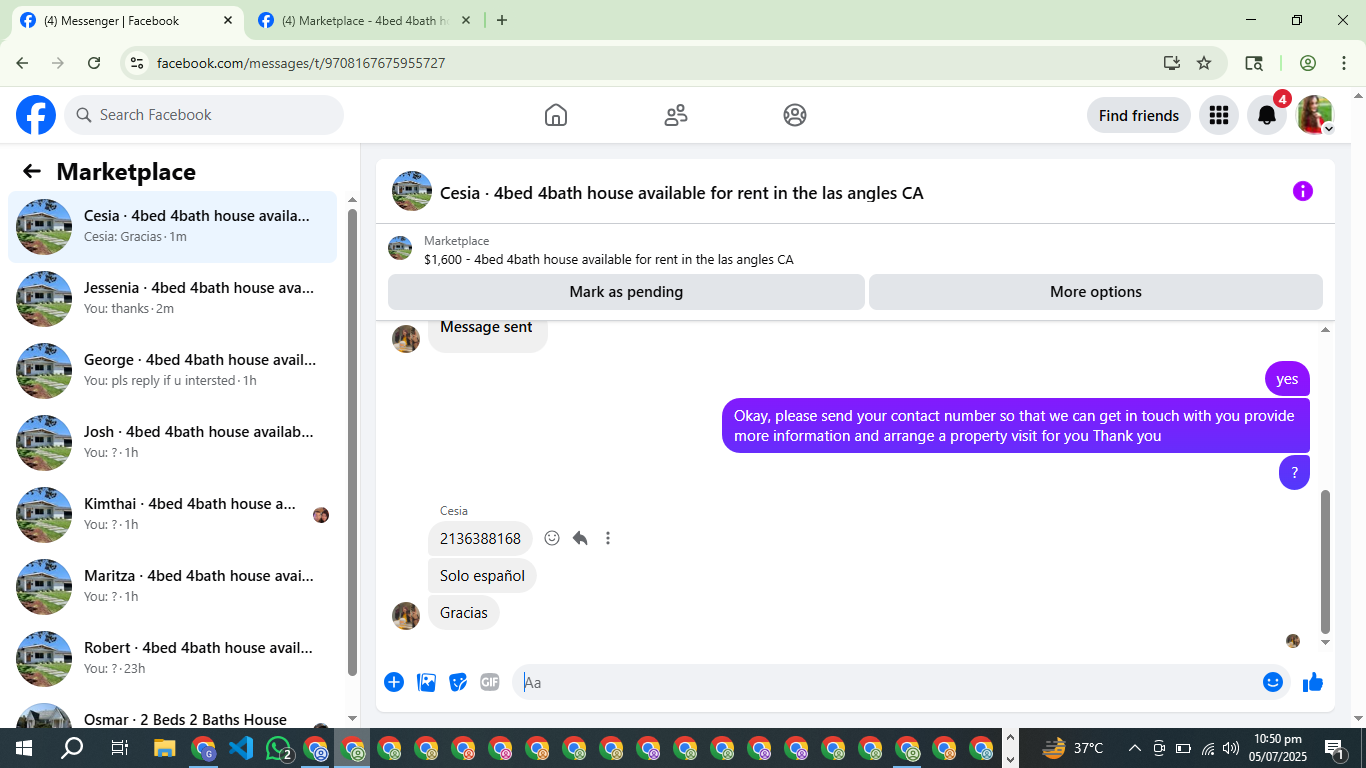This screenshot has width=1366, height=768.
Task: Open the Windows Start menu
Action: pos(24,748)
